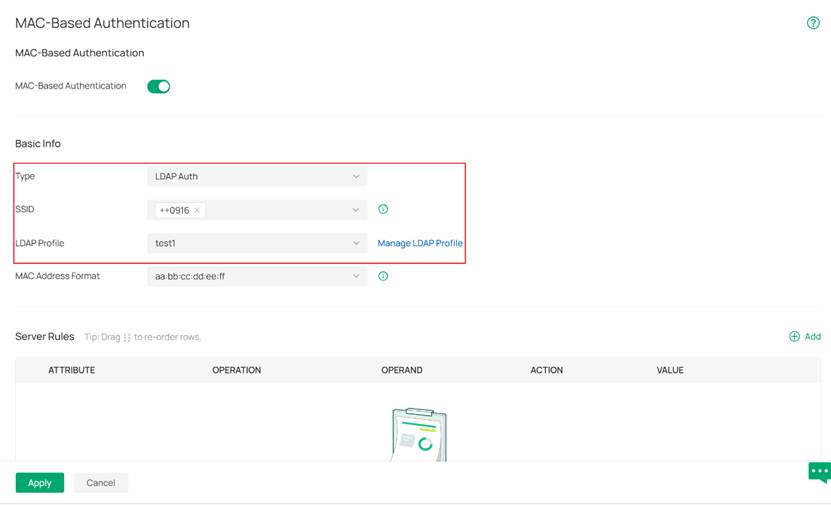Click the drag handle icon in the tip
The width and height of the screenshot is (831, 505).
(127, 338)
